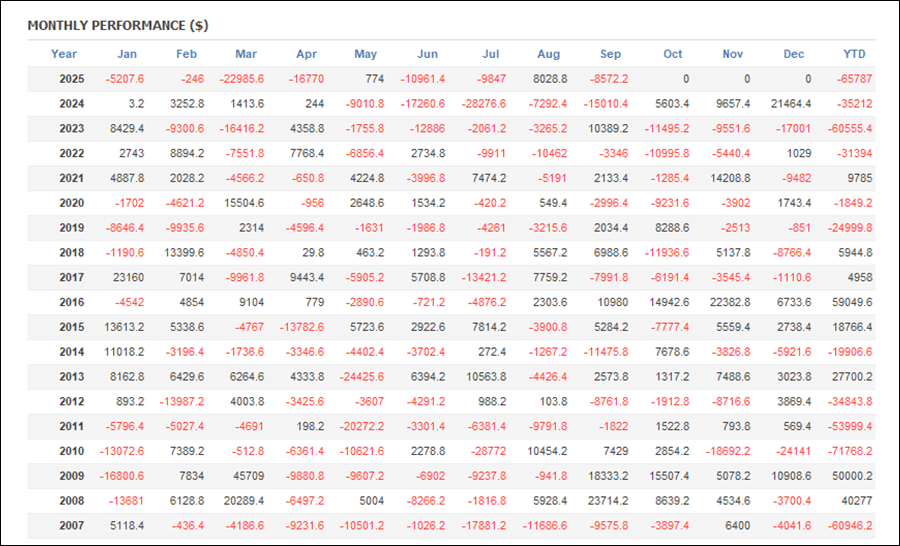Click the 2016 year row label
900x546 pixels.
click(x=71, y=303)
